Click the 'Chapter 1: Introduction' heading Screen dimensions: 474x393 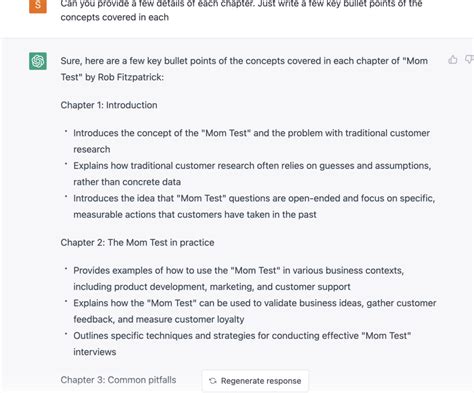109,105
